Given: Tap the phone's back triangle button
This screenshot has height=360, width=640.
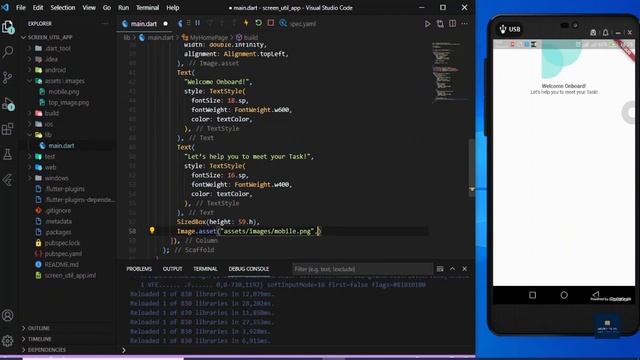Looking at the screenshot, I should pos(596,294).
